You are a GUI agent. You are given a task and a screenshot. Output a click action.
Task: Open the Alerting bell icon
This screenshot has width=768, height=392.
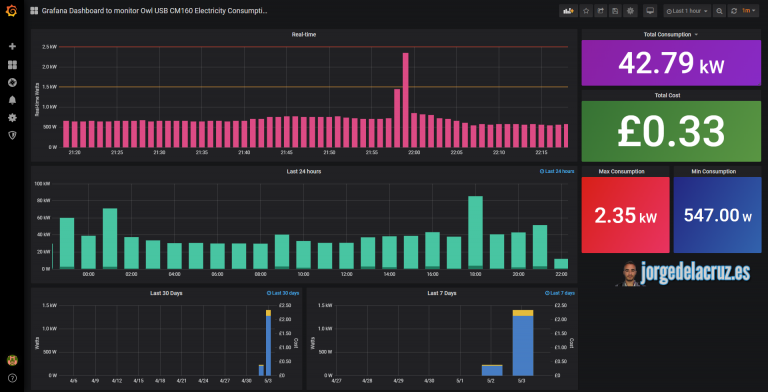[12, 100]
